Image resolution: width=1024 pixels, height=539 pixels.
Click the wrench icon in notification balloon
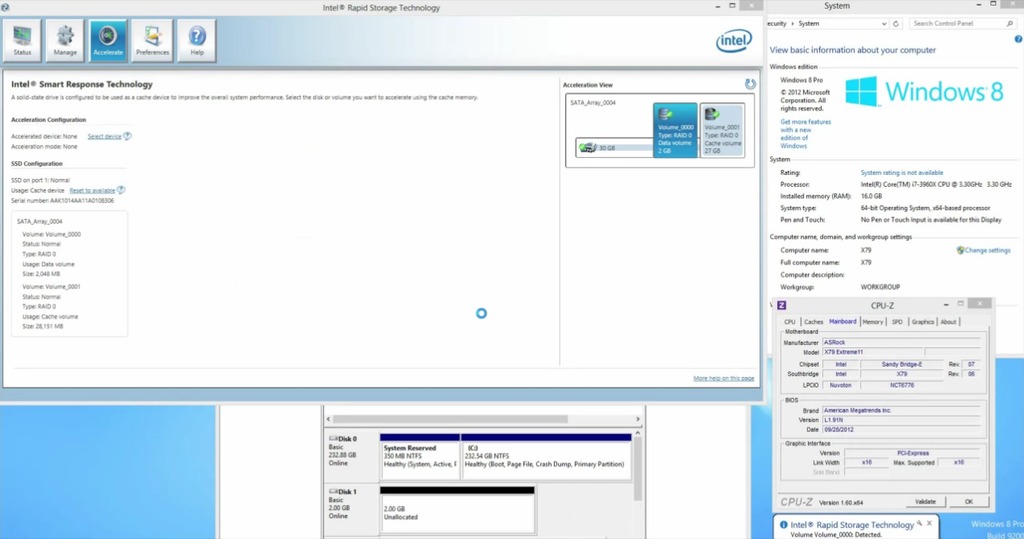[919, 523]
